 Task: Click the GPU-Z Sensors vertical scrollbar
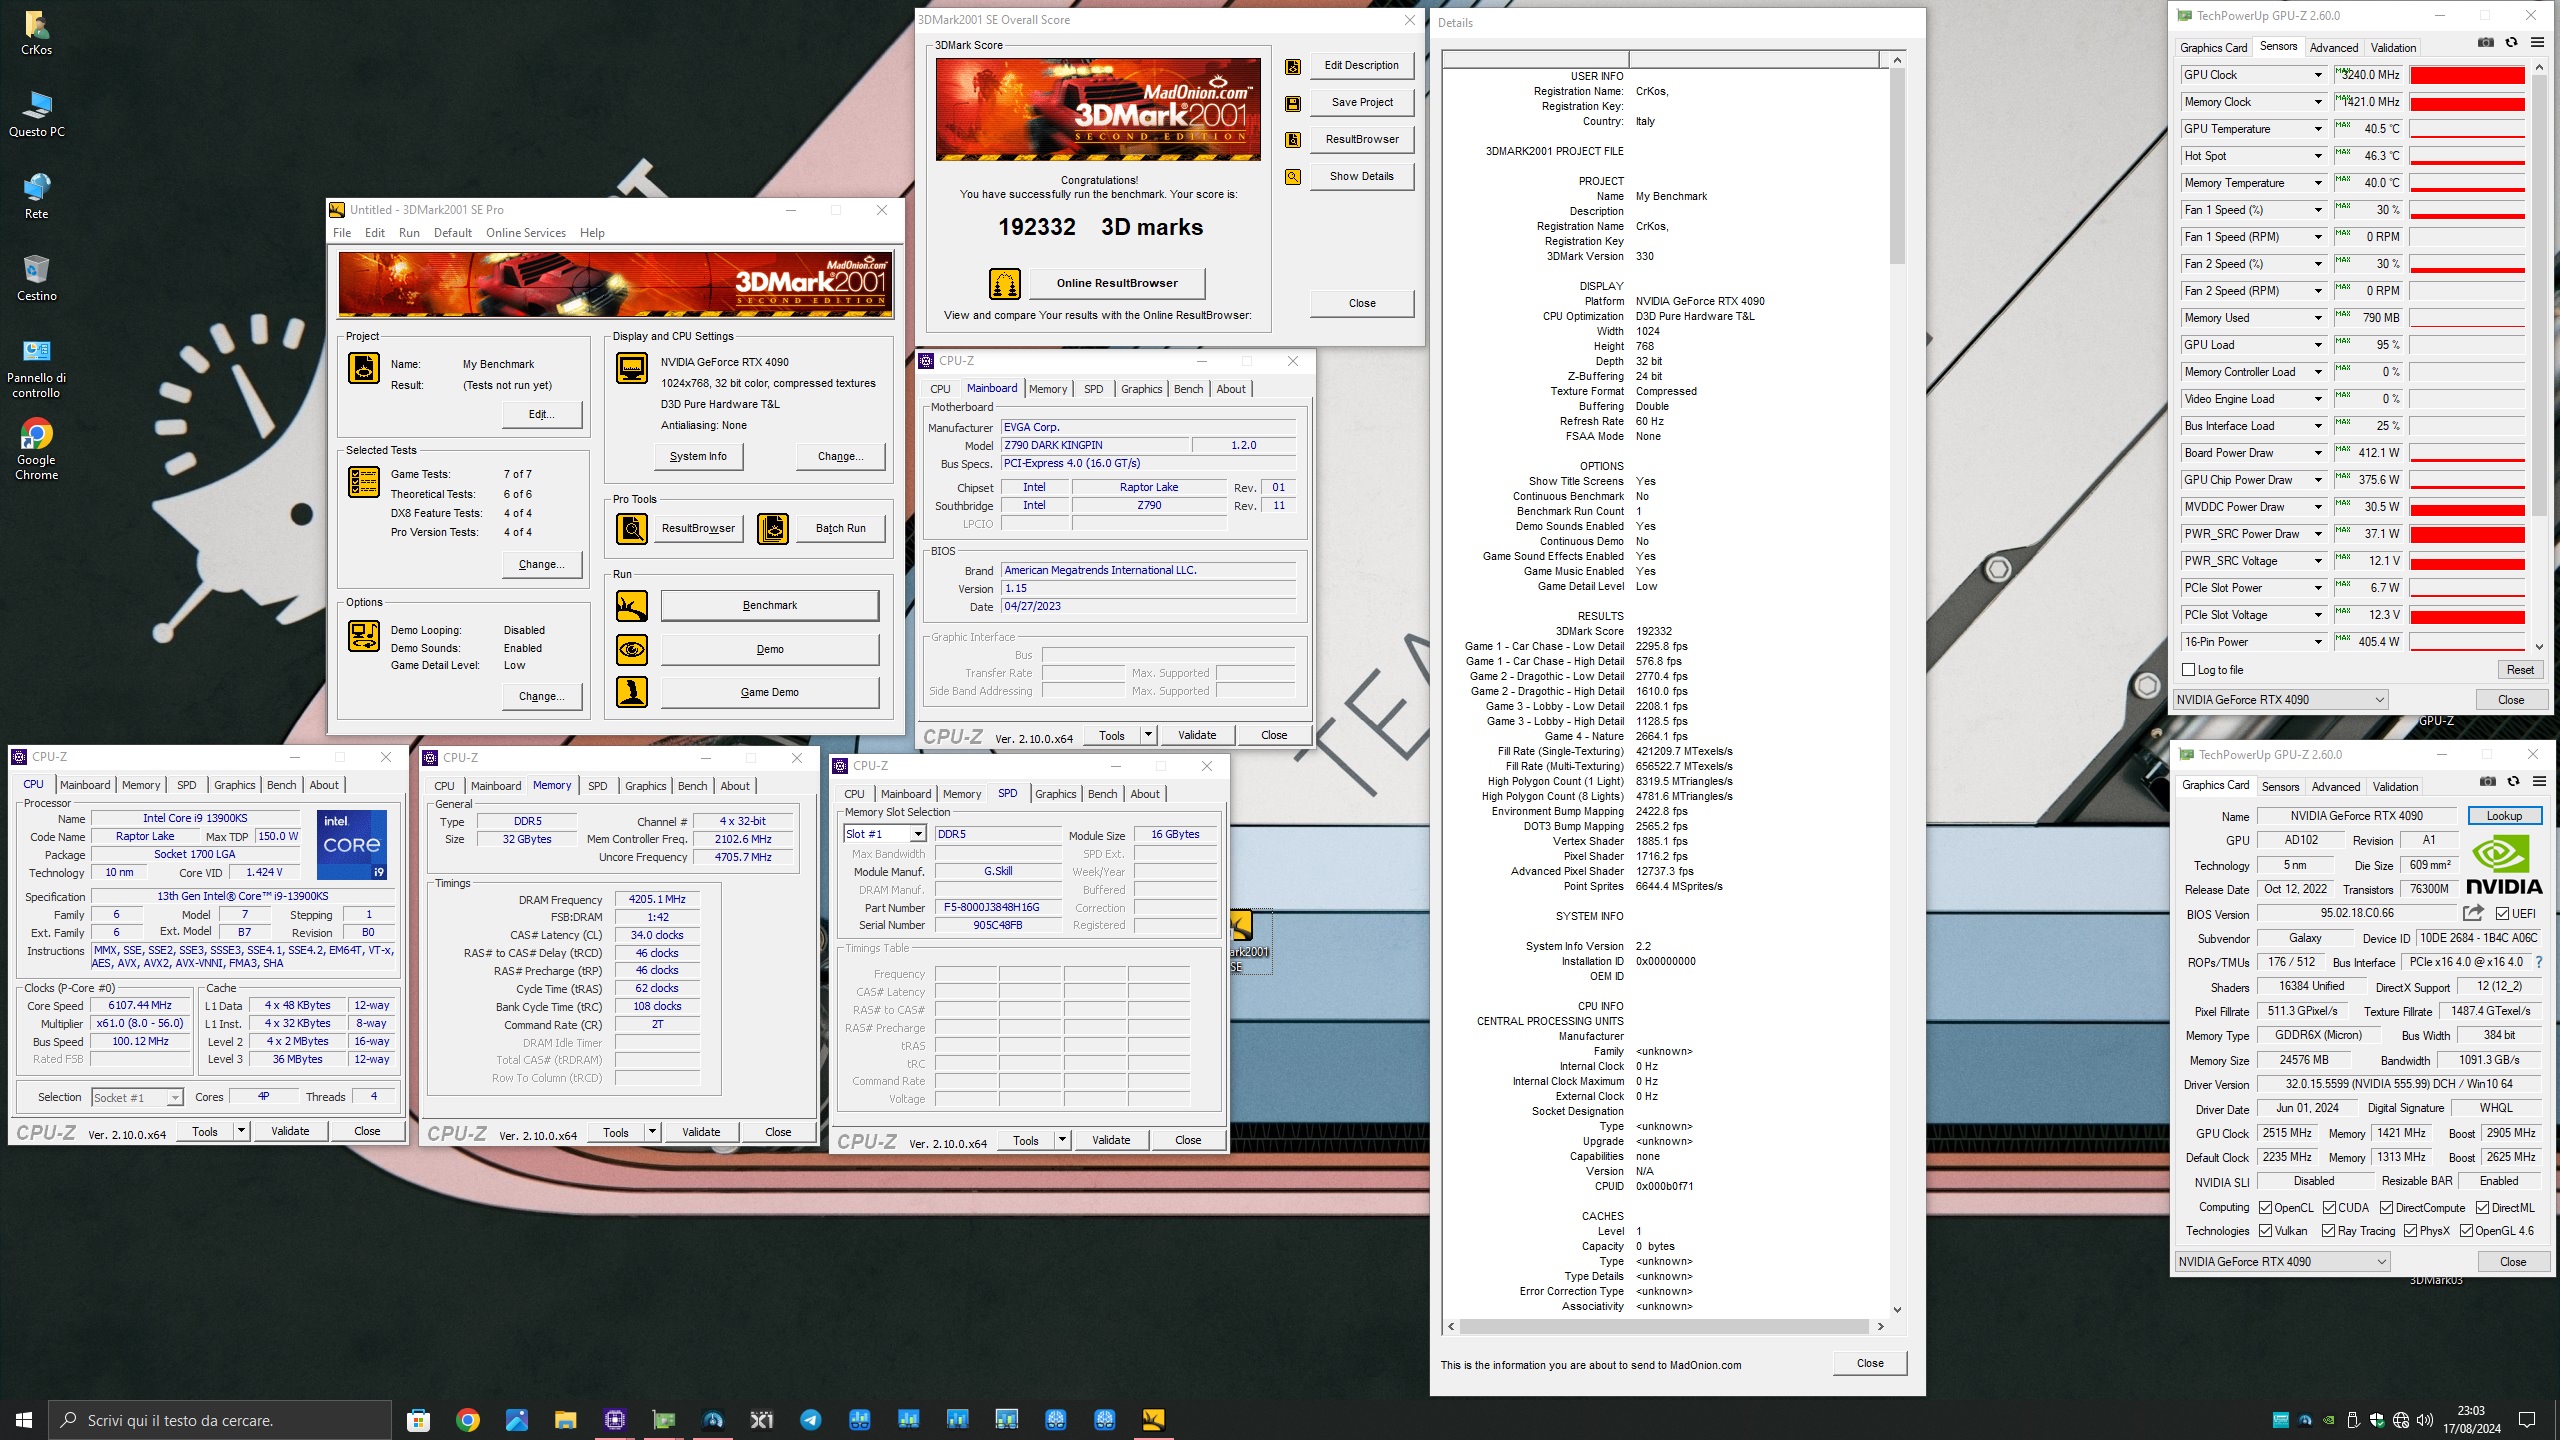[x=2539, y=358]
